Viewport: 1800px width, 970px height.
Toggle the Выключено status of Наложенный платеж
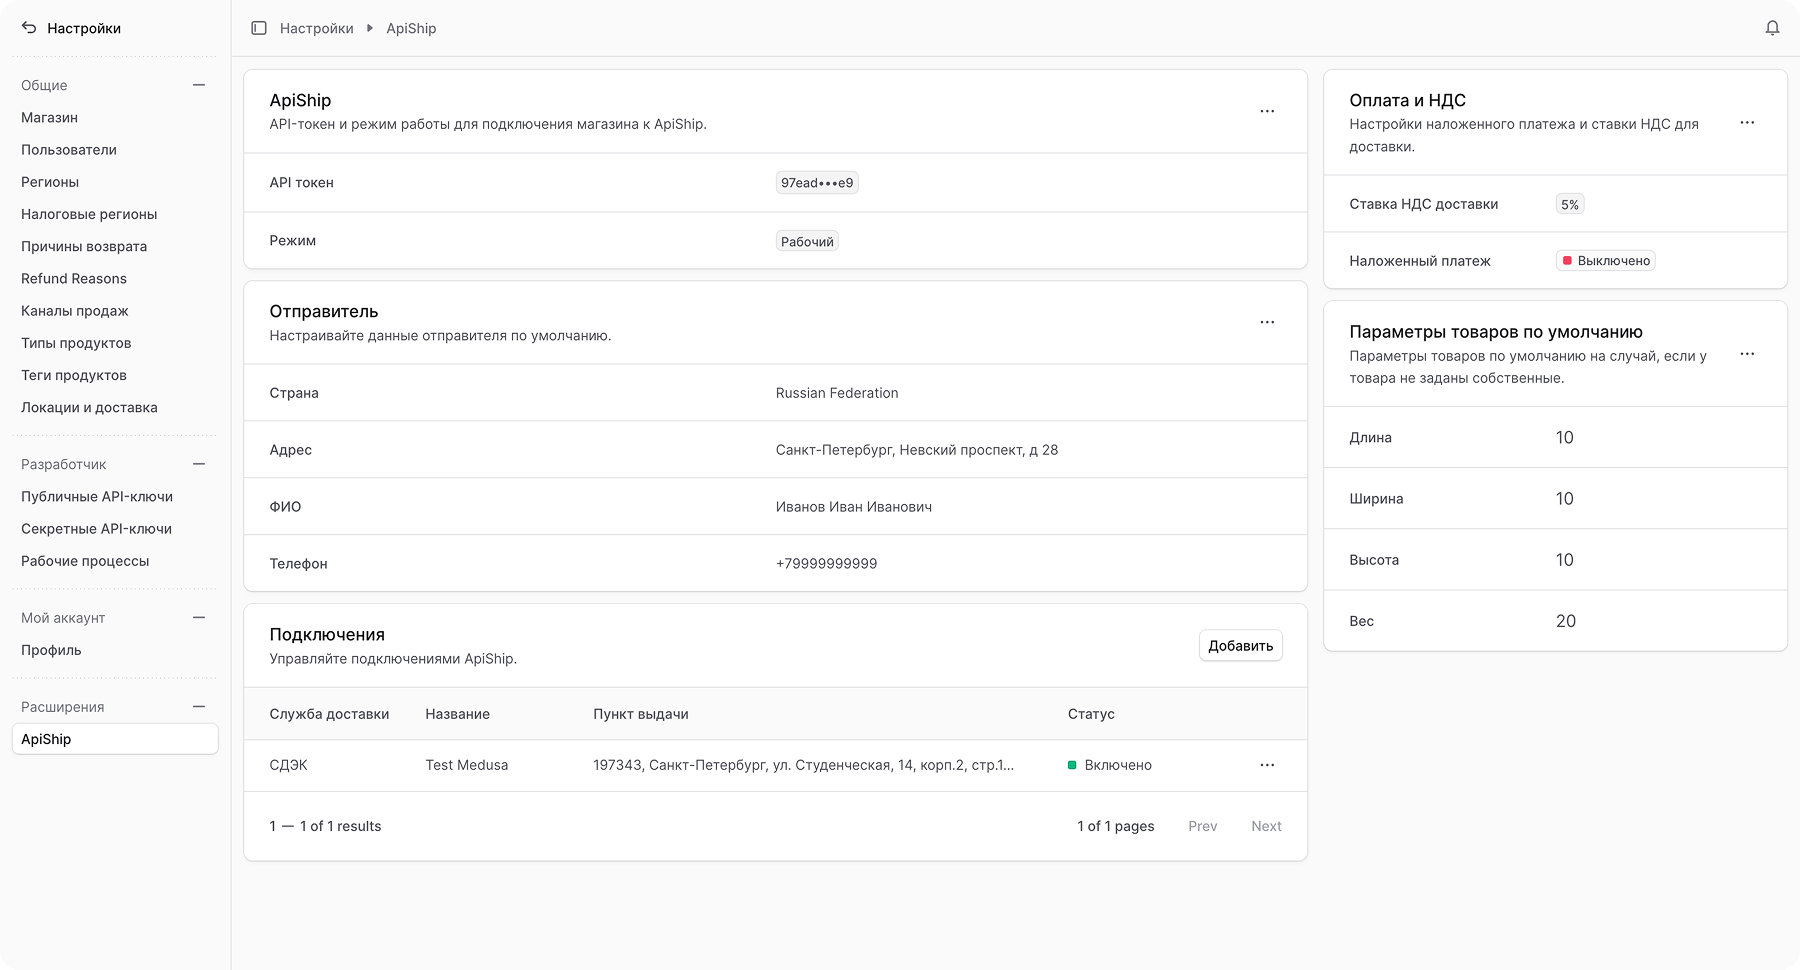[x=1604, y=260]
